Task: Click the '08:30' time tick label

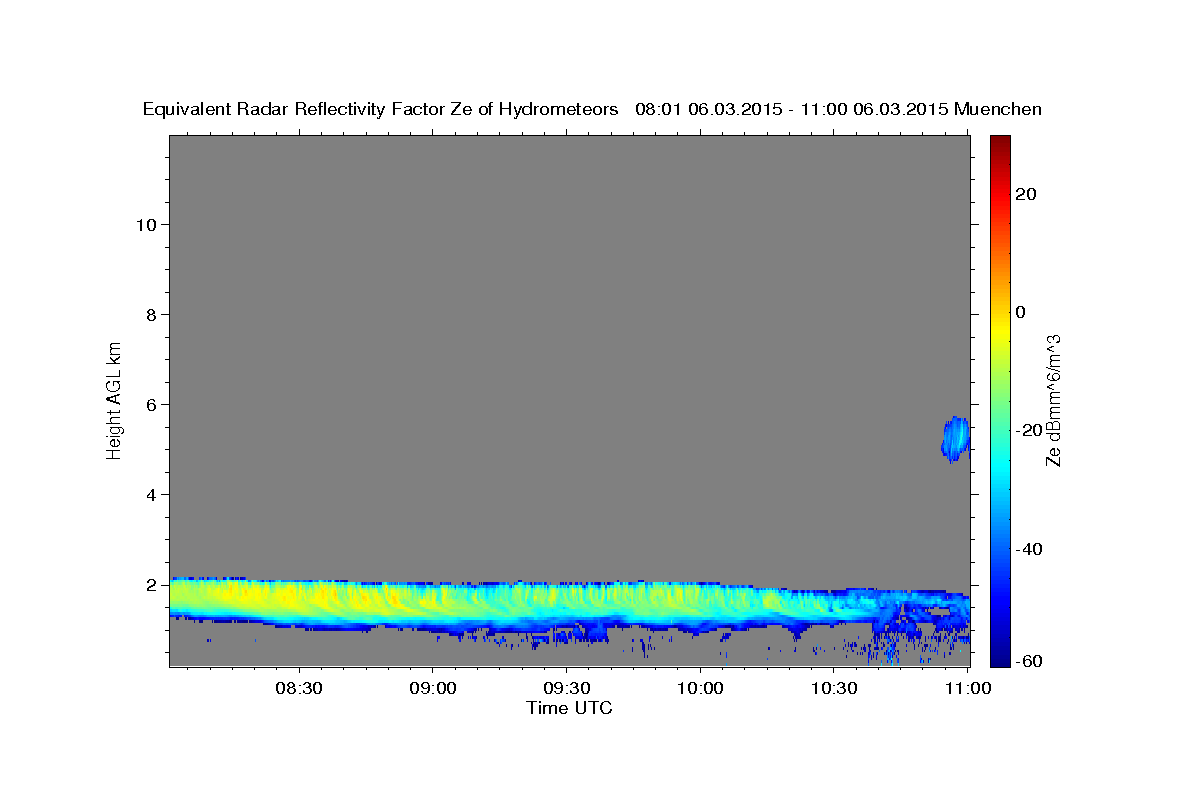Action: tap(298, 689)
